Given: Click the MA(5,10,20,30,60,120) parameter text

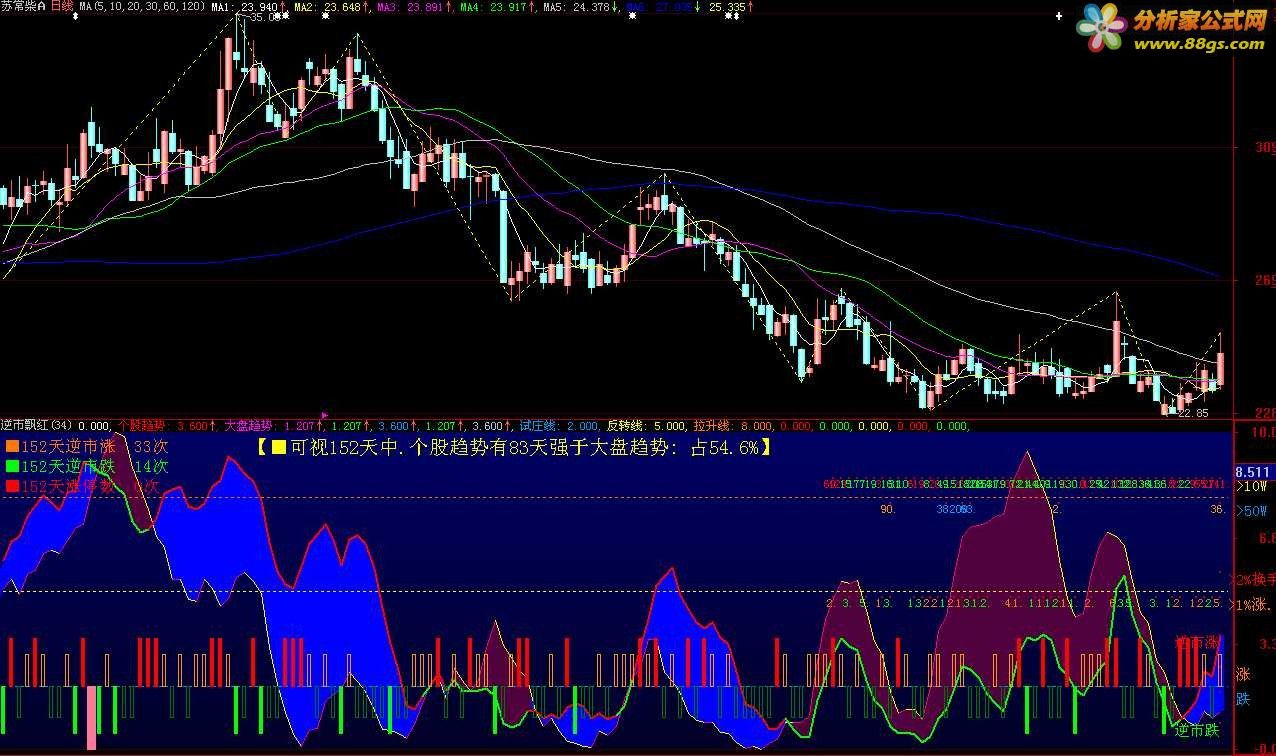Looking at the screenshot, I should [142, 6].
